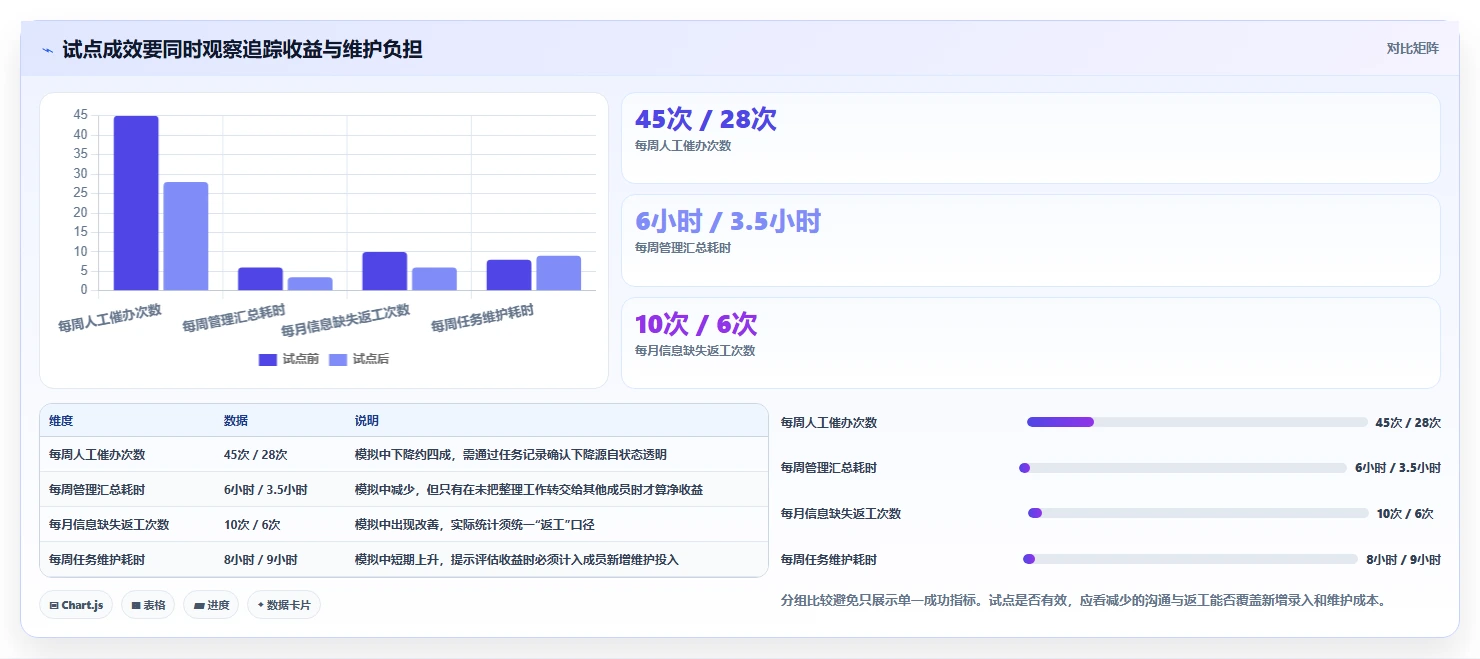Click table cell 每周任务维护耗时

point(97,560)
